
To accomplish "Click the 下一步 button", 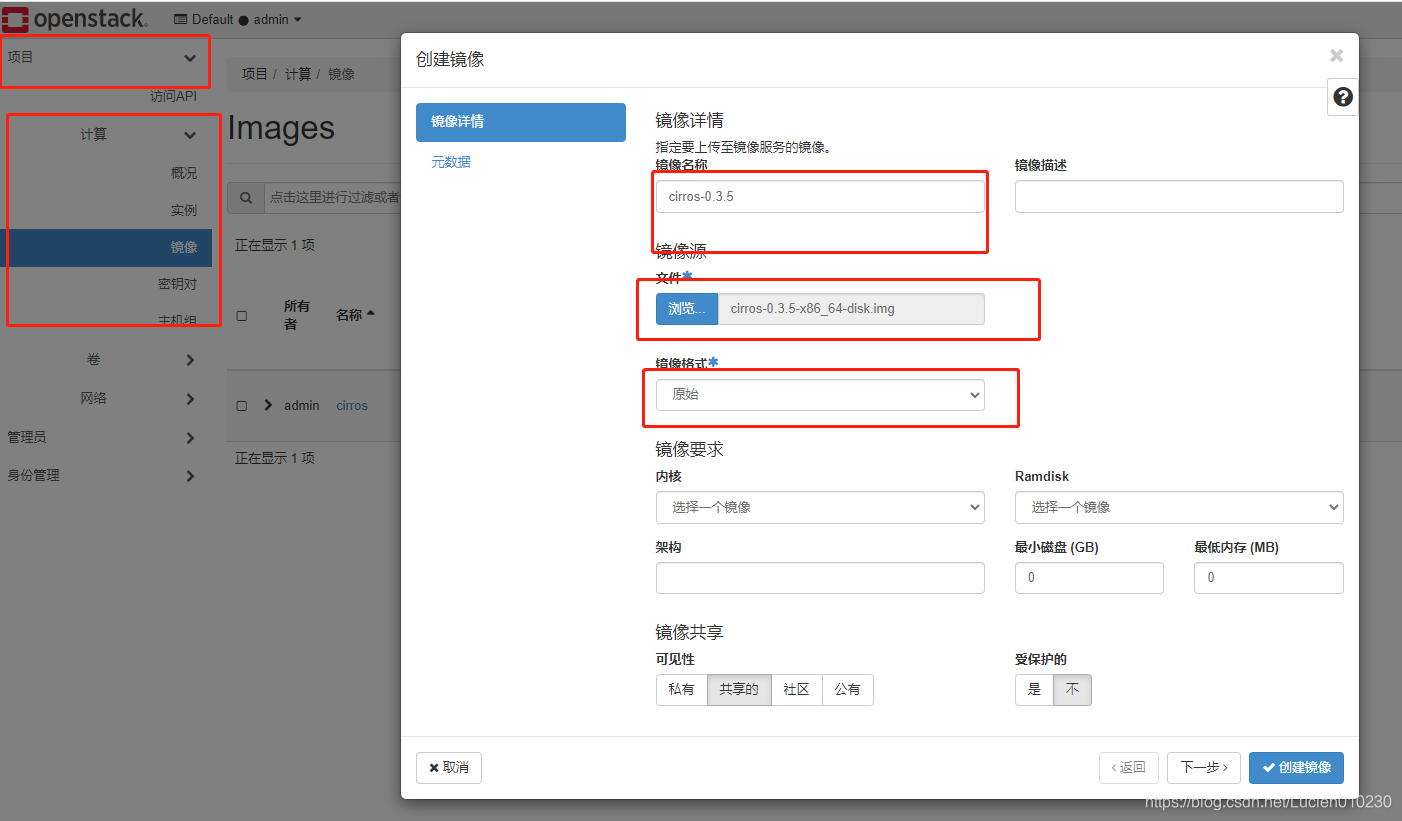I will click(1204, 768).
